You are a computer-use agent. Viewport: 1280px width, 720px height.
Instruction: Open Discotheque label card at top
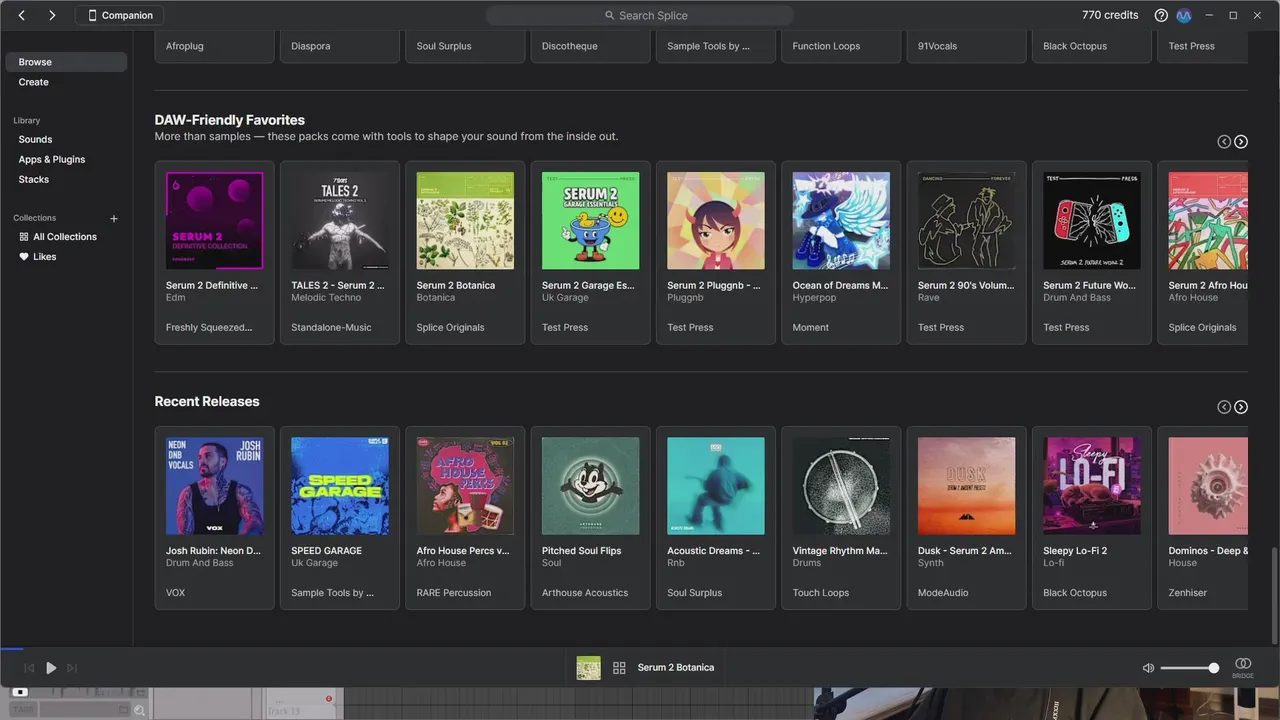tap(591, 46)
